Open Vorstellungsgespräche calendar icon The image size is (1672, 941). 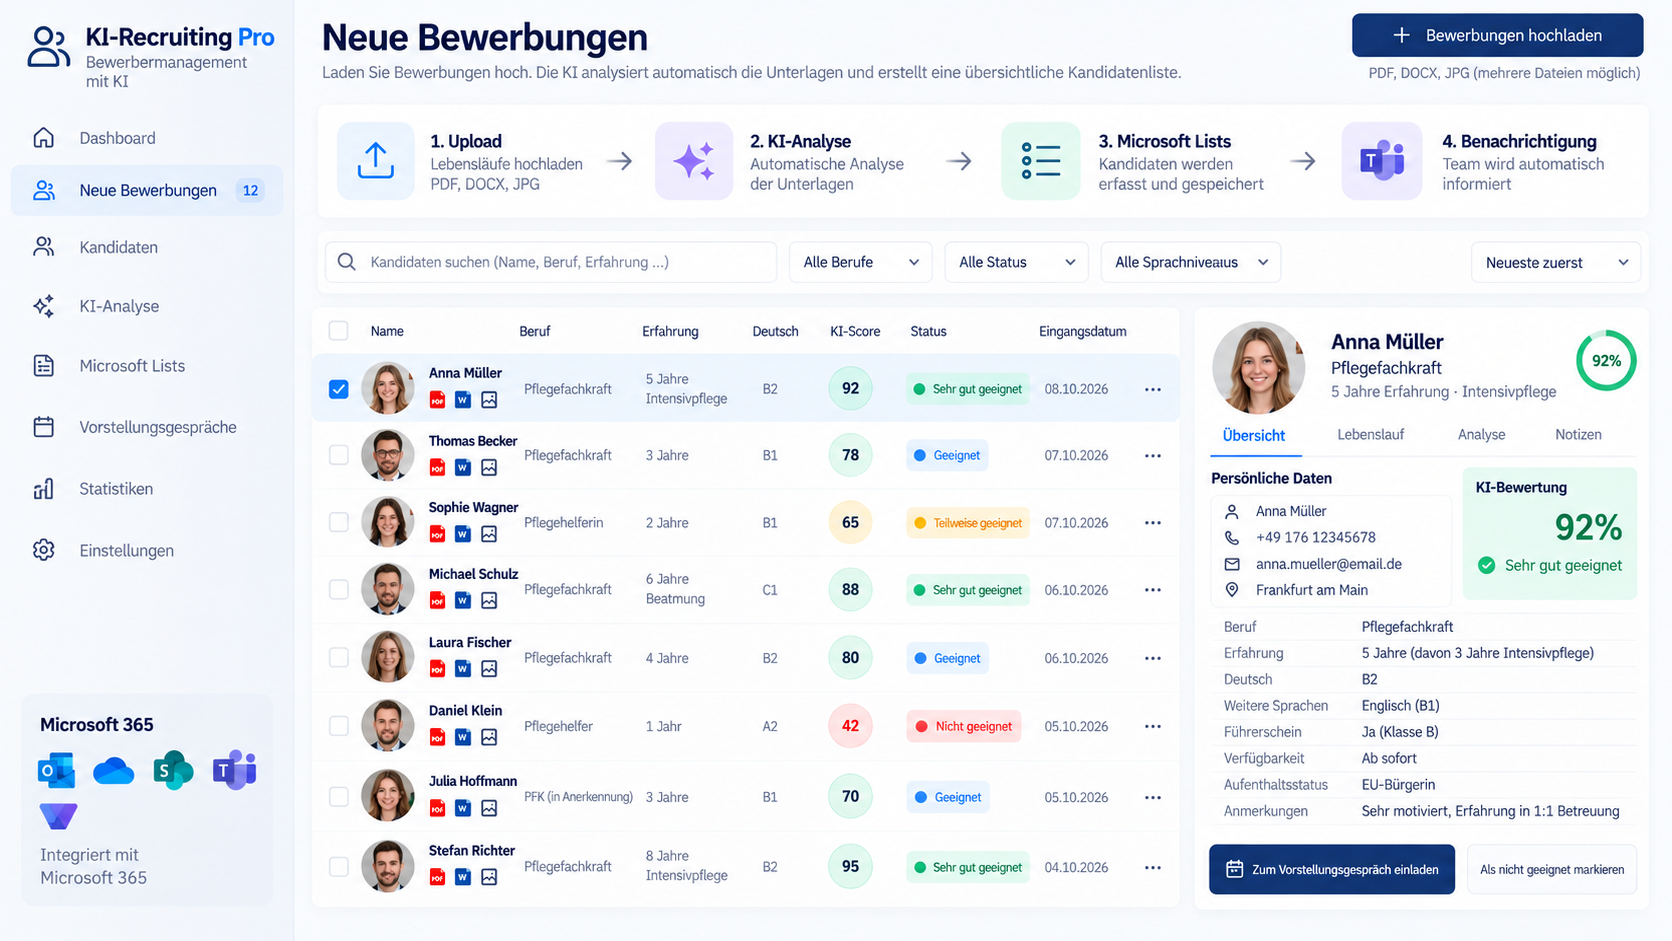43,427
